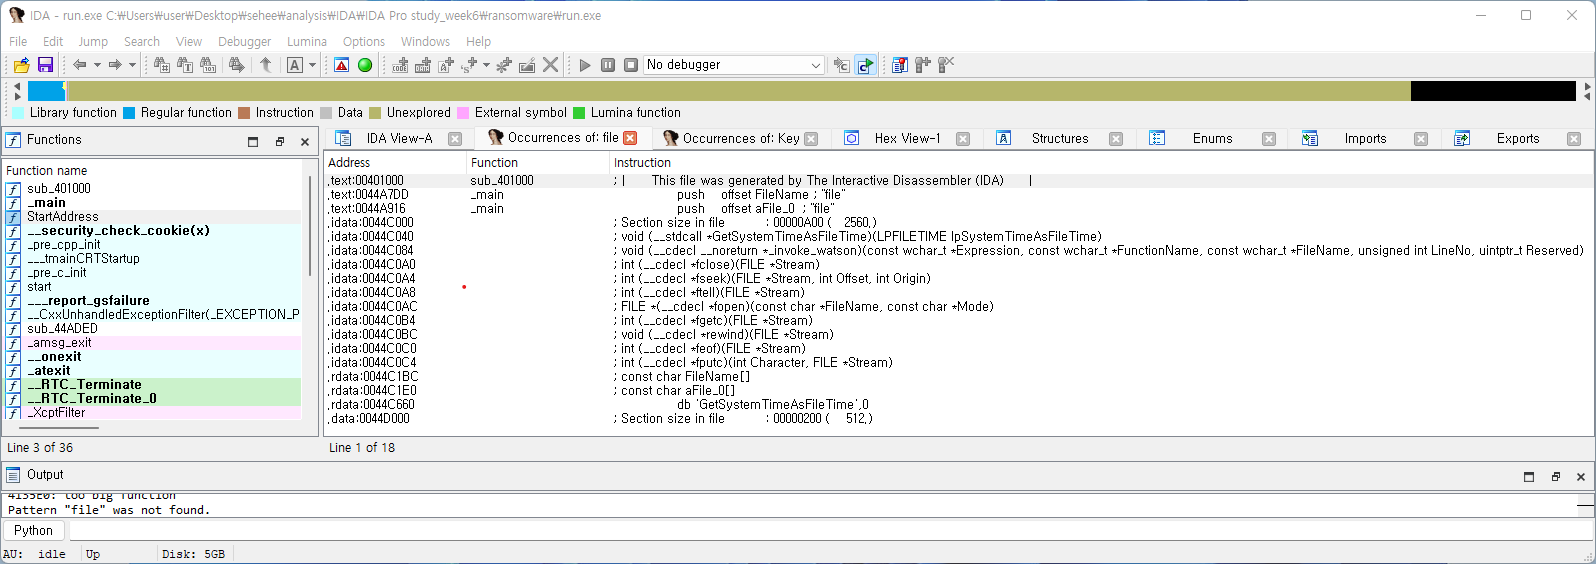Start the debugger with the play button
Screen dimensions: 1596x564
[585, 65]
